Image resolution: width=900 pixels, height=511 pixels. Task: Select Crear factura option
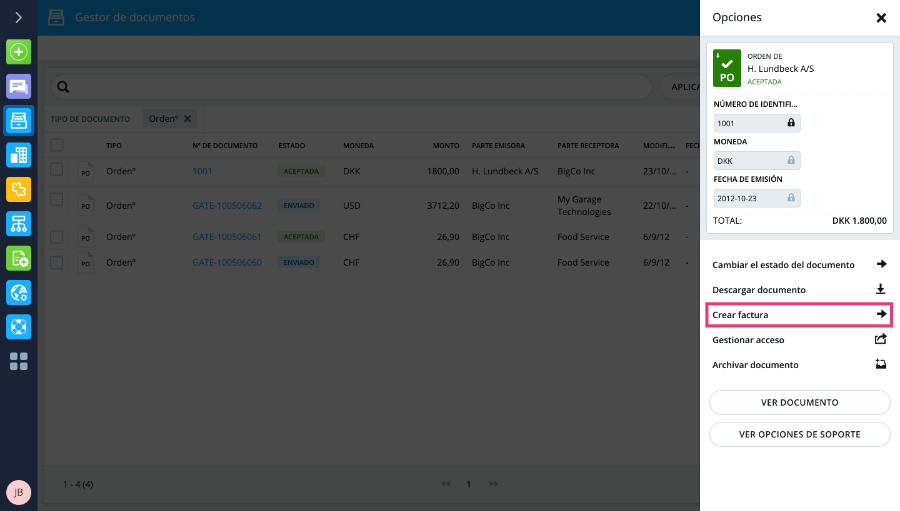pyautogui.click(x=800, y=315)
